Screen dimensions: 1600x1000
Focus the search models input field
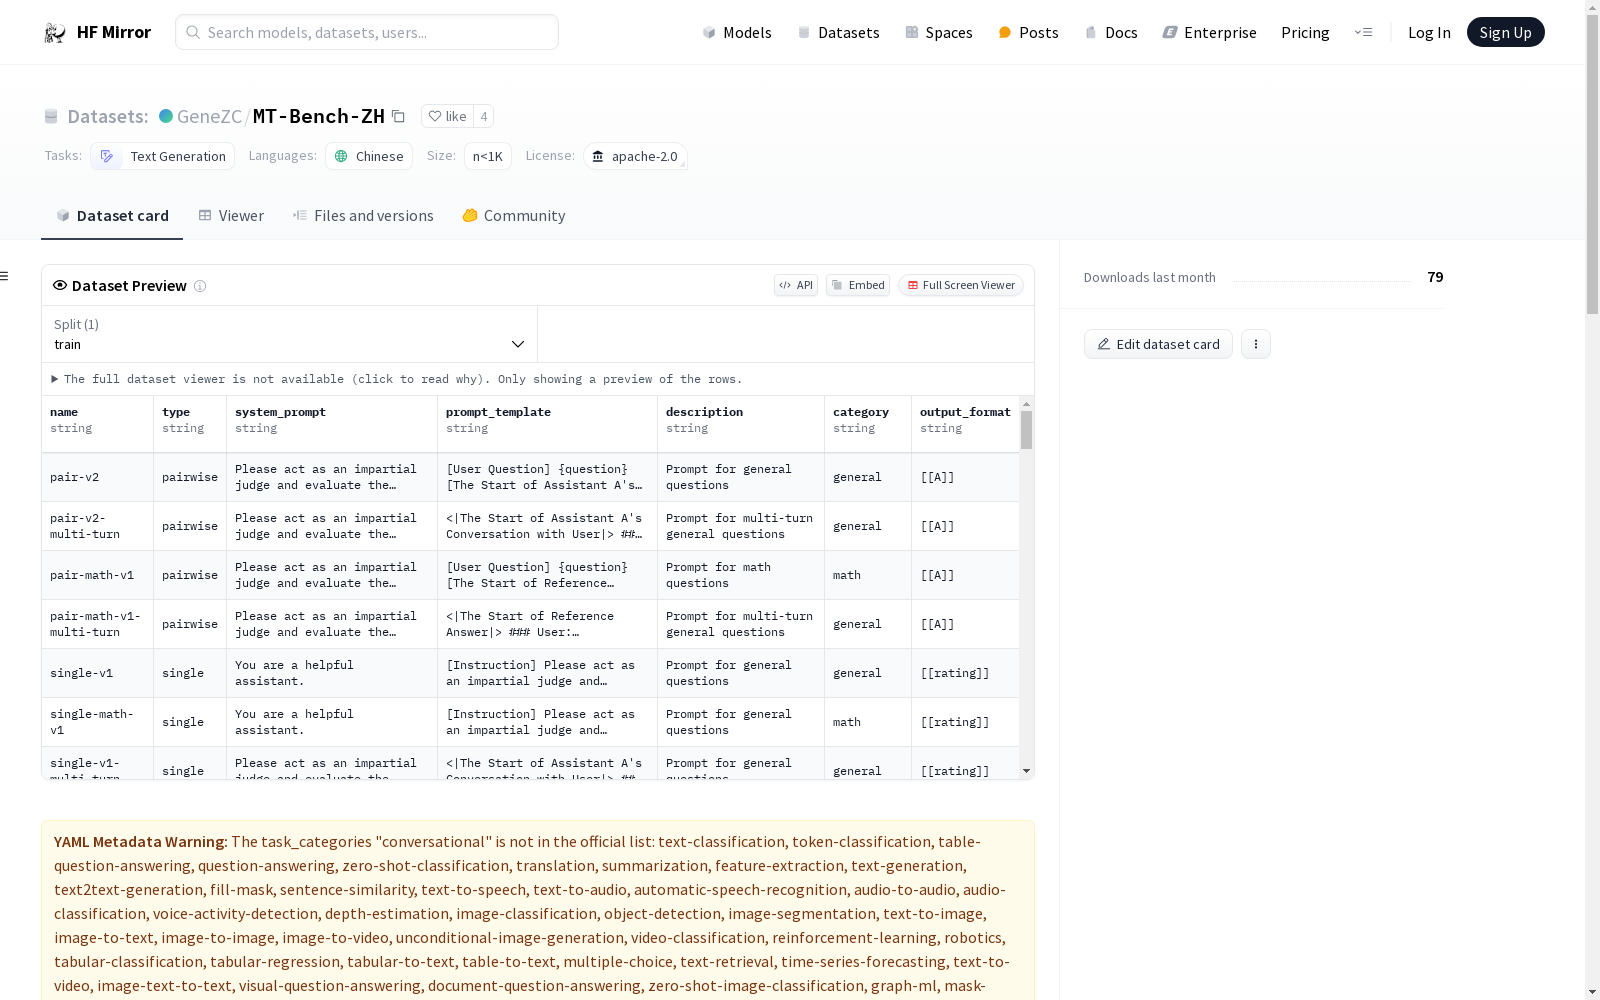click(367, 32)
